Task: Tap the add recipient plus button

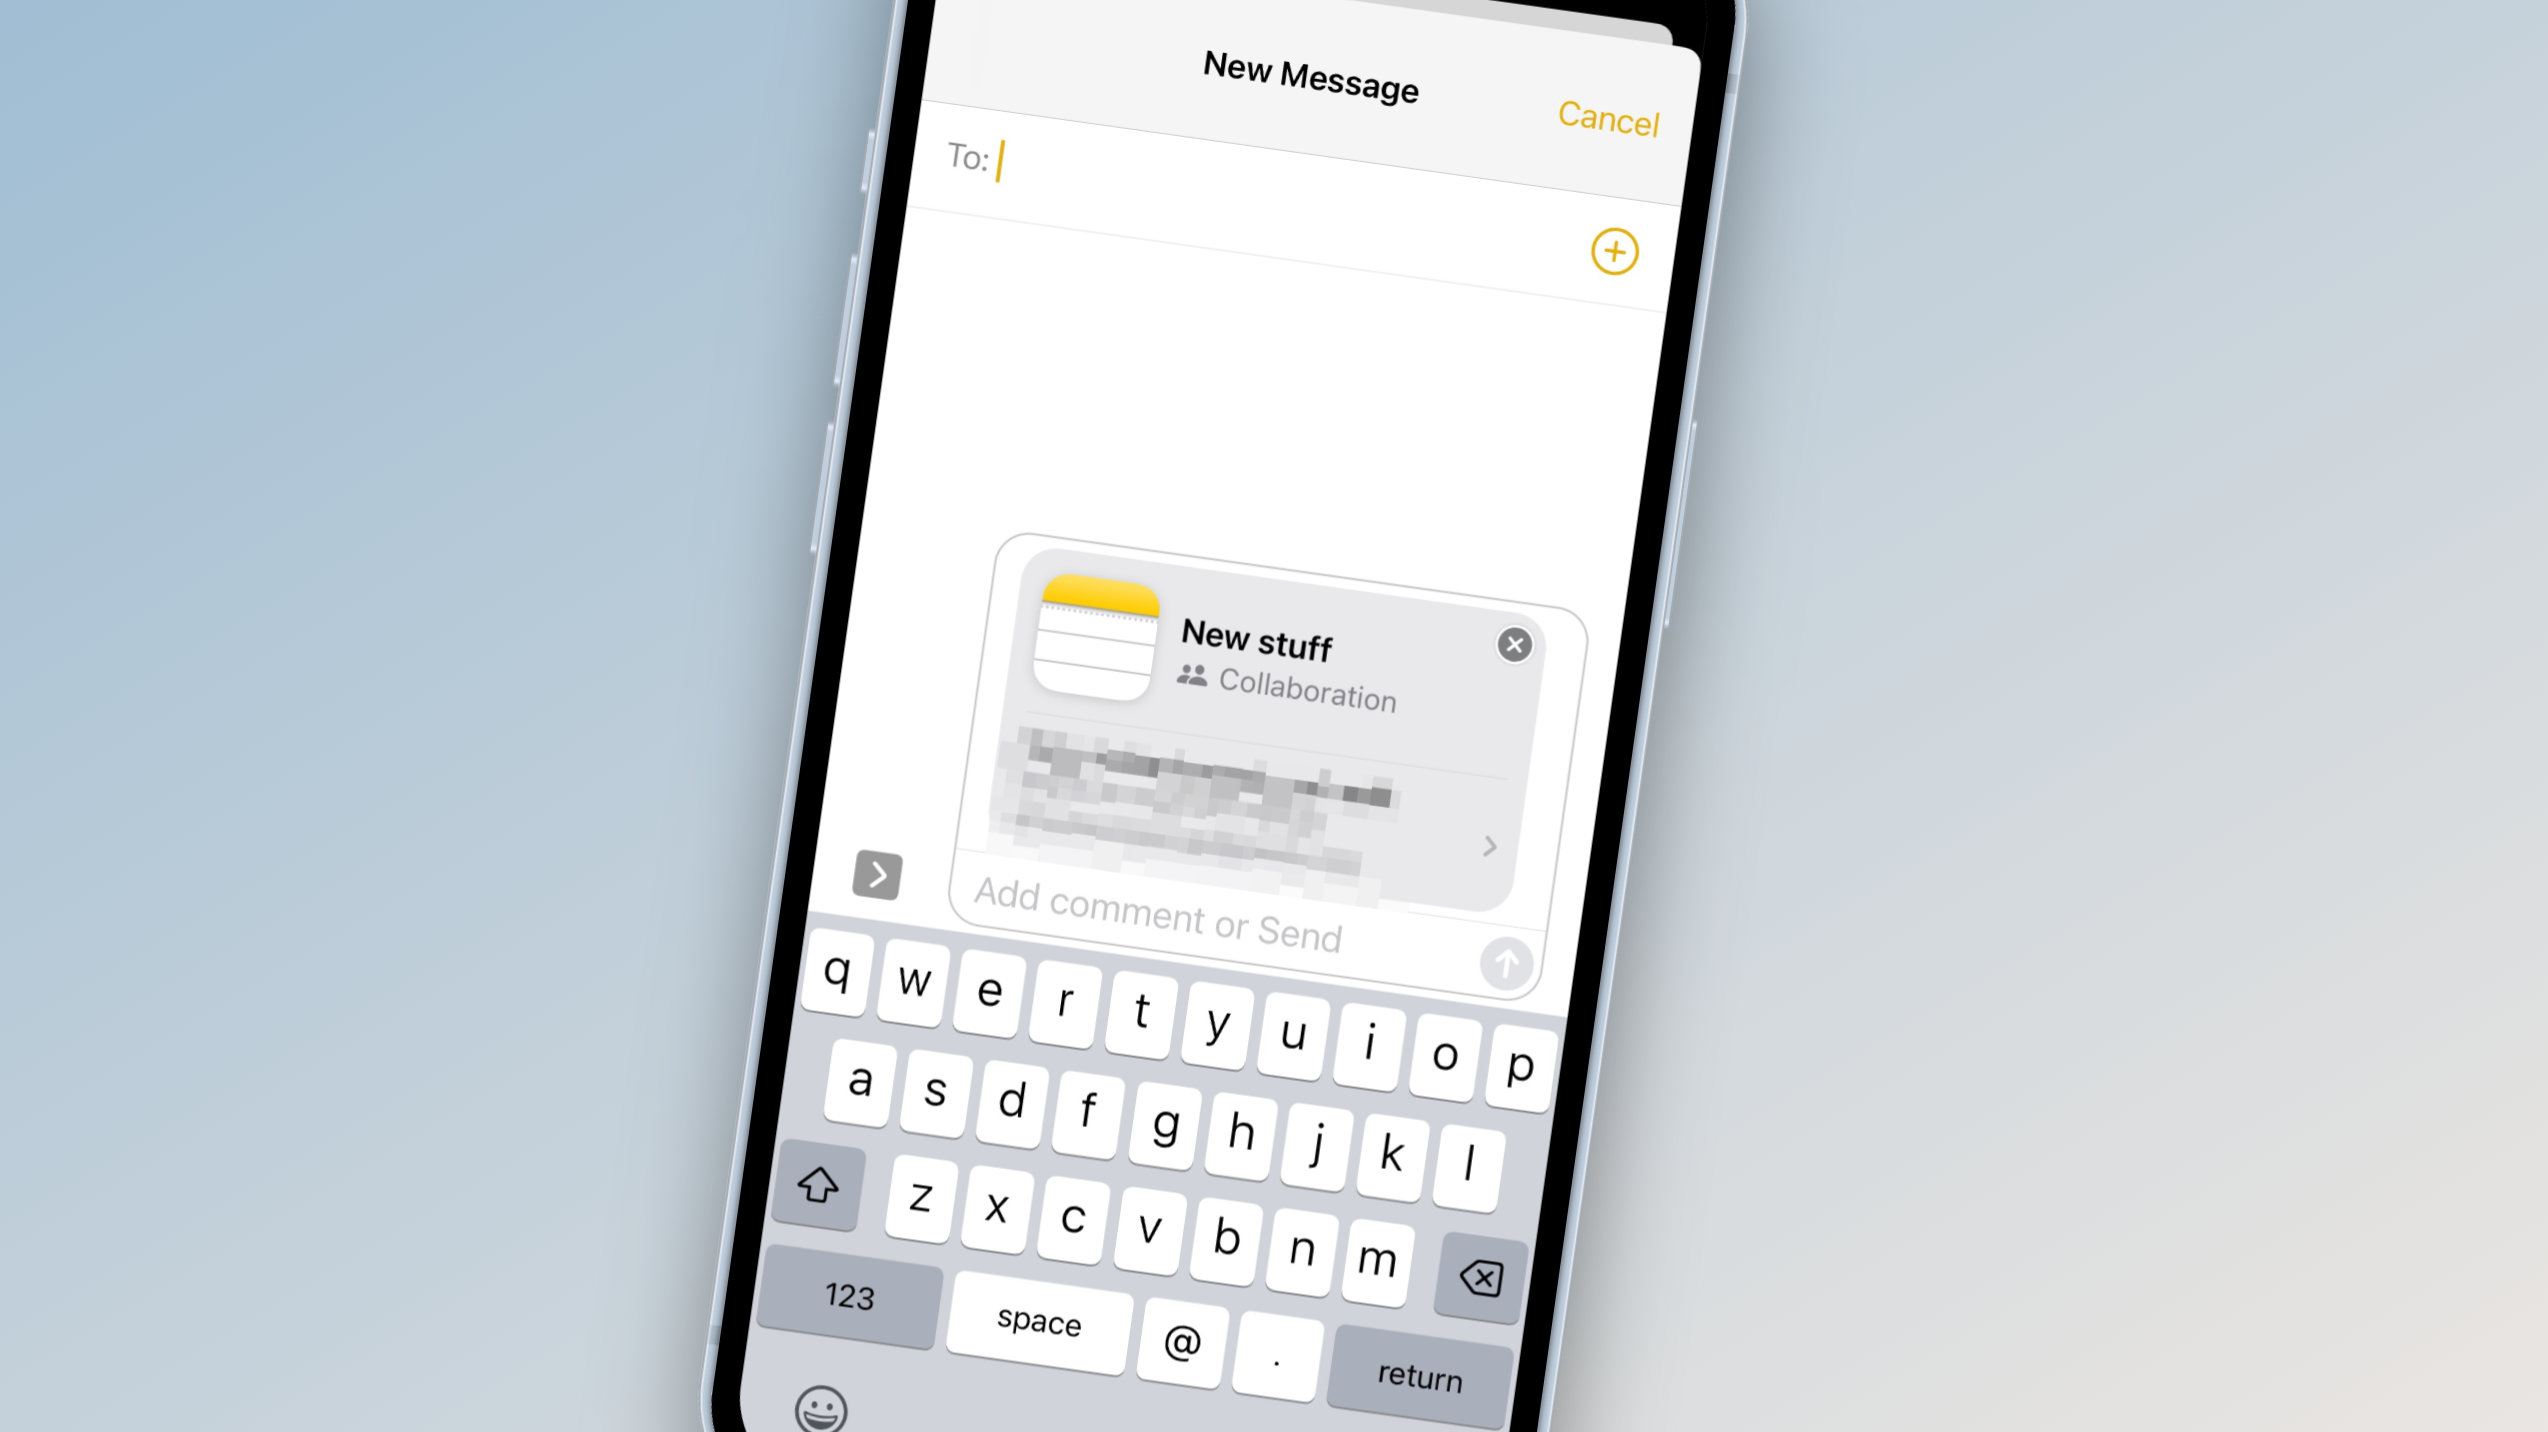Action: point(1612,250)
